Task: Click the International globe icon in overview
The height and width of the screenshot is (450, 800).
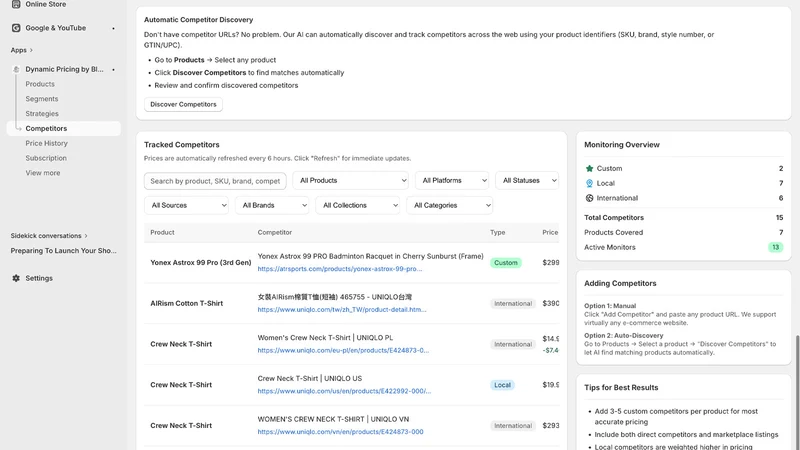Action: pos(589,198)
